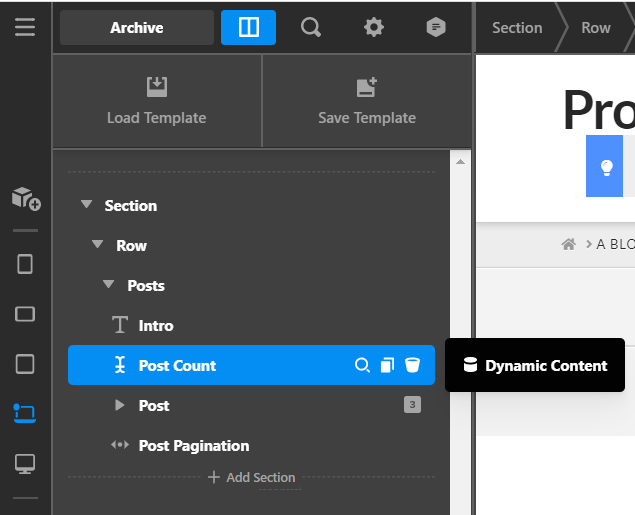
Task: Open the add elements cube icon
Action: [x=26, y=198]
